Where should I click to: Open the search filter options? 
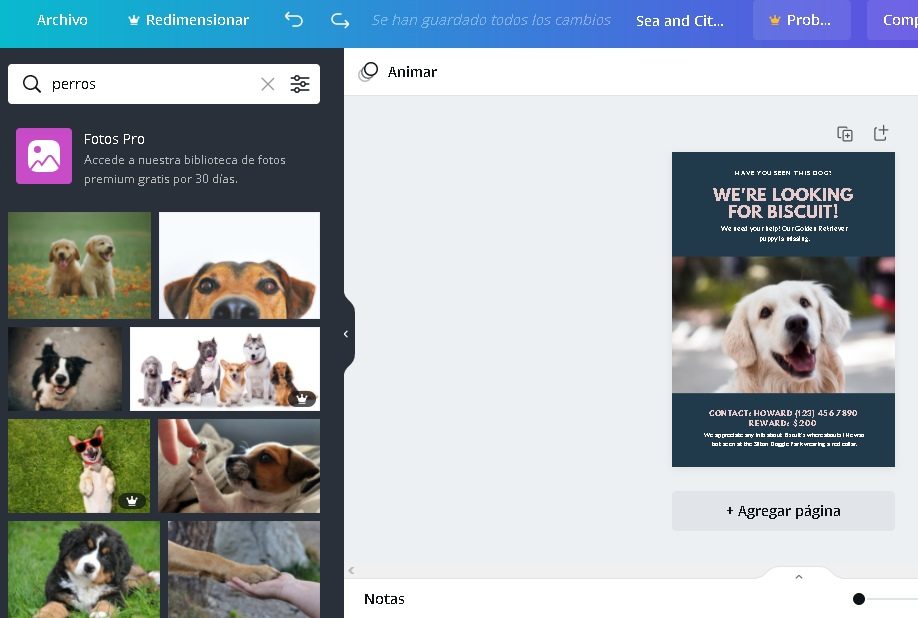tap(300, 84)
